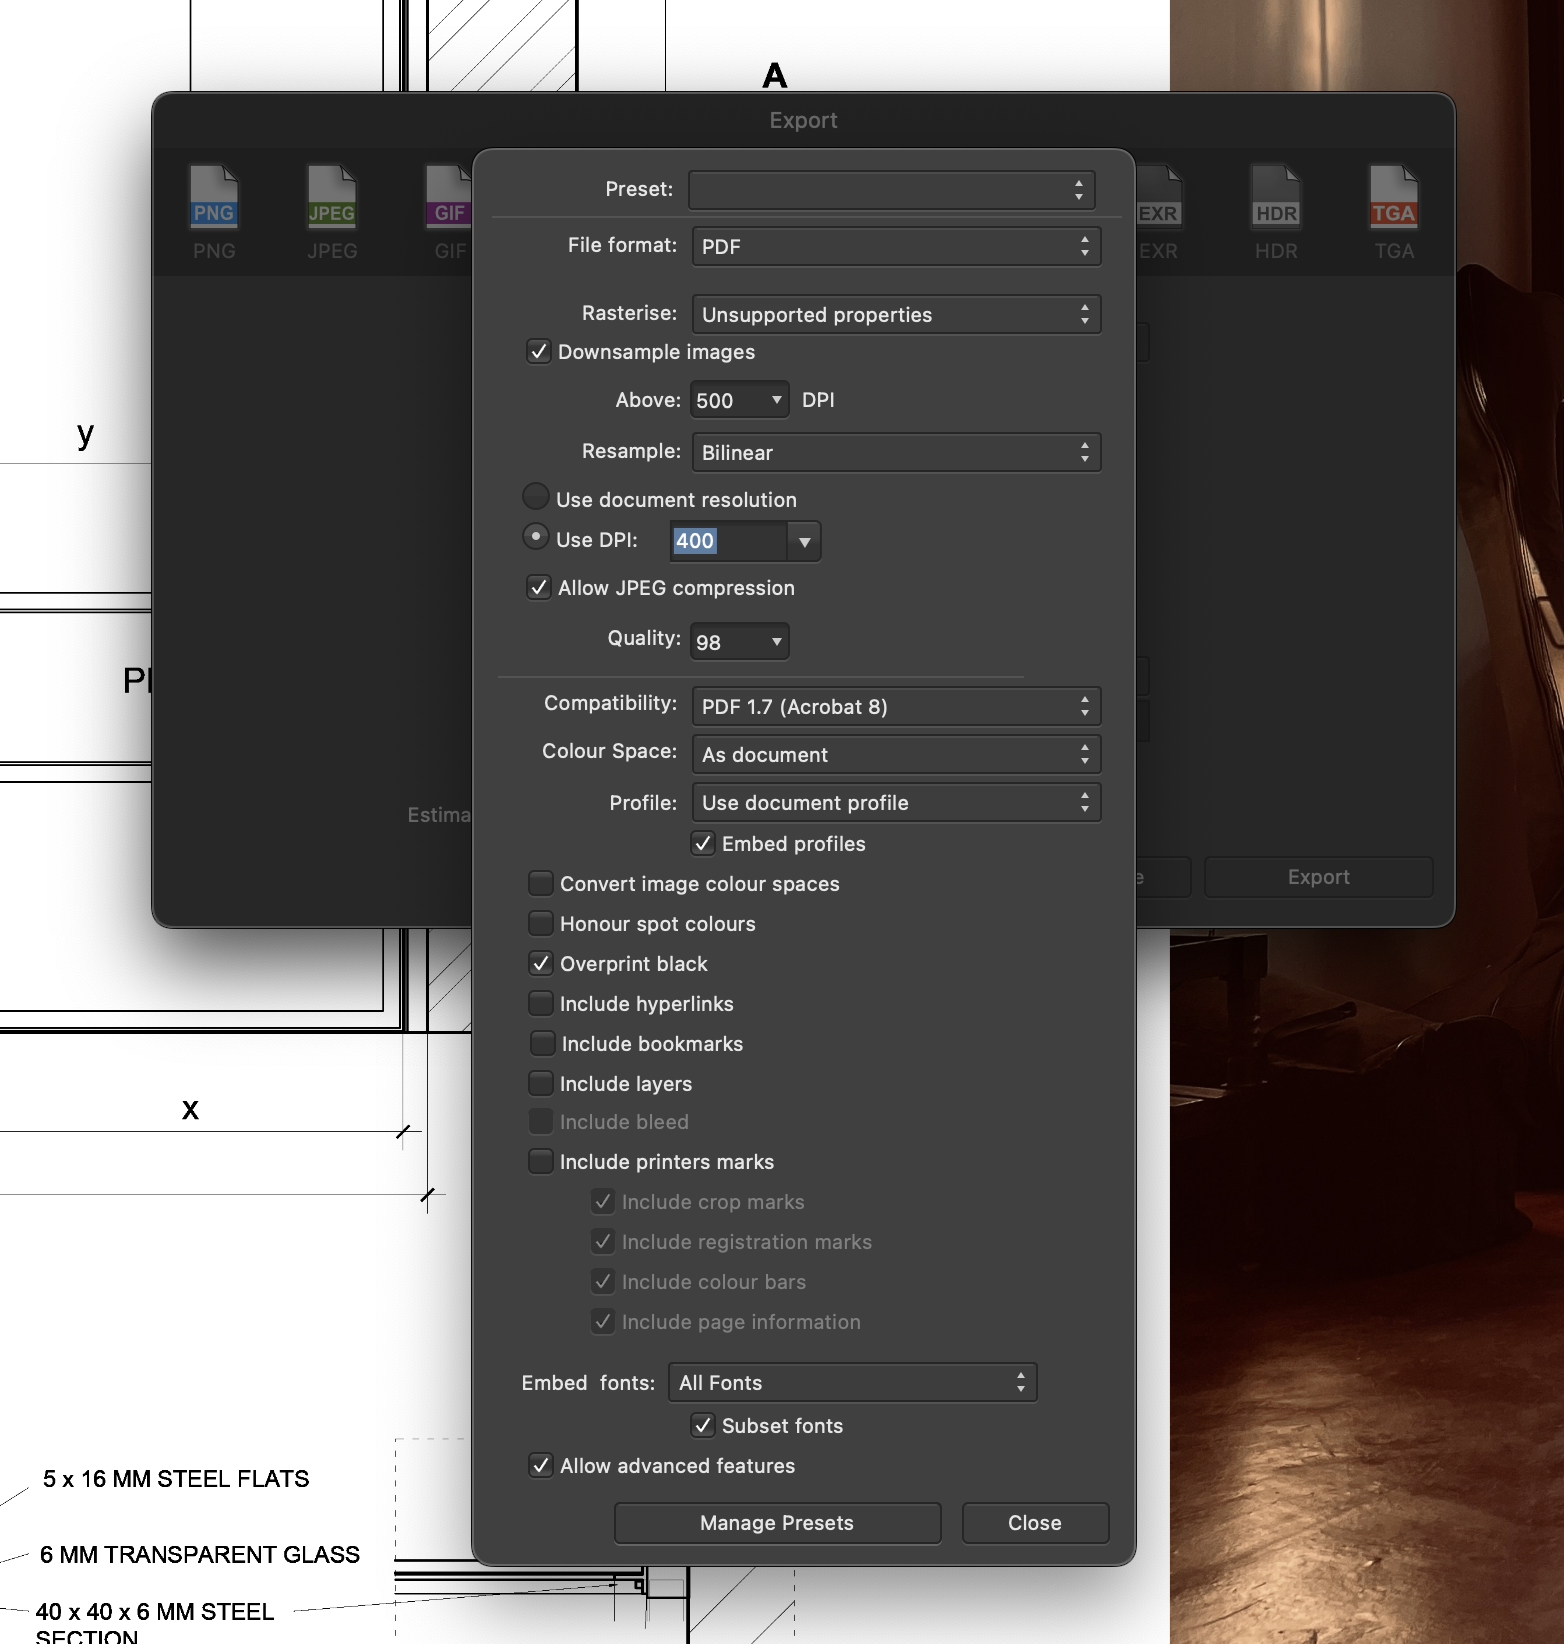1564x1644 pixels.
Task: Enable Convert image colour spaces
Action: 541,884
